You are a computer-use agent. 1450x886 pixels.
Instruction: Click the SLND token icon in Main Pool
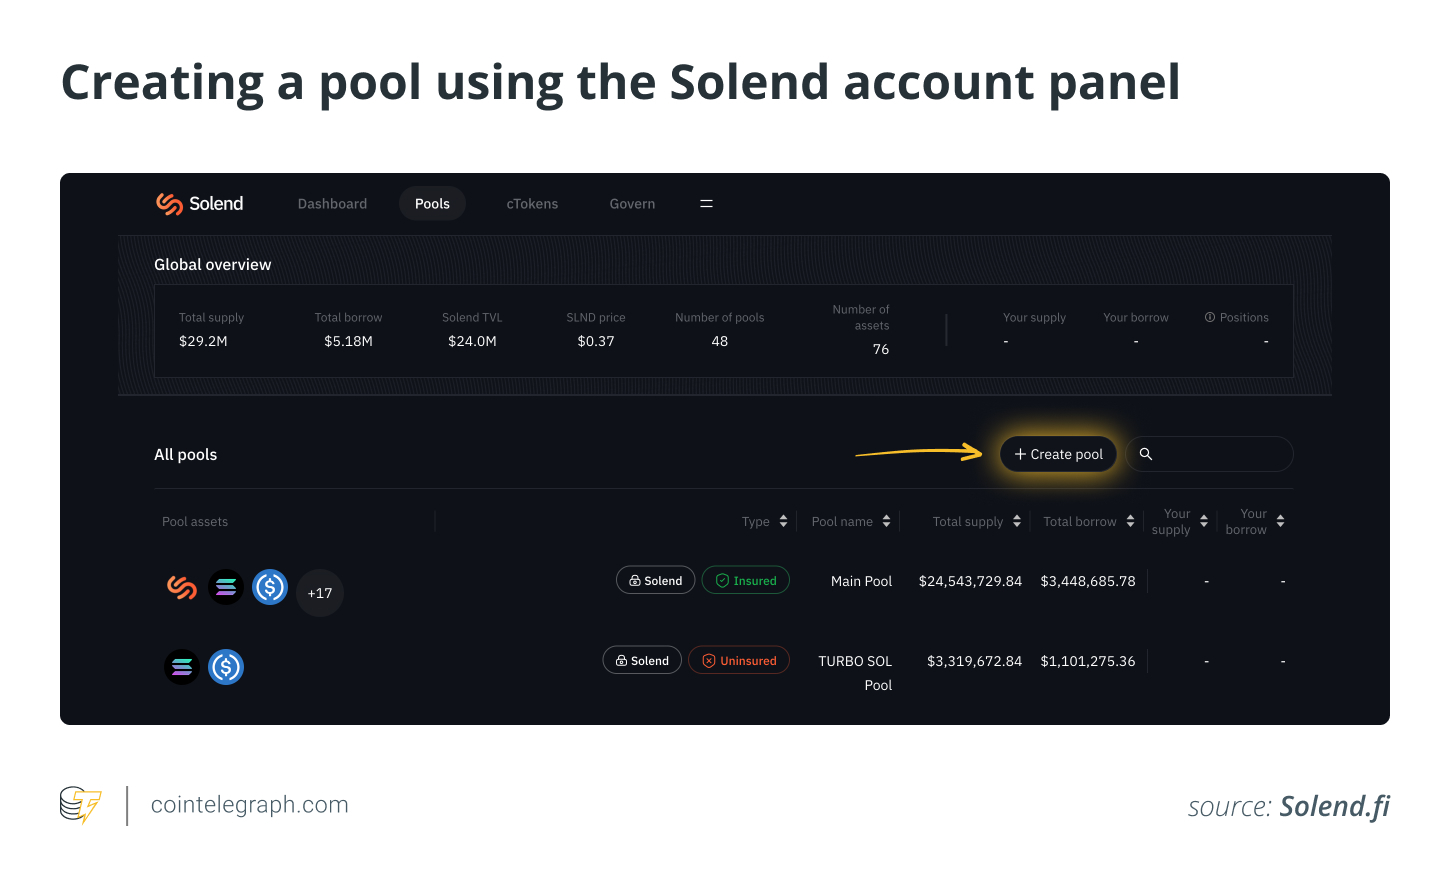[181, 588]
